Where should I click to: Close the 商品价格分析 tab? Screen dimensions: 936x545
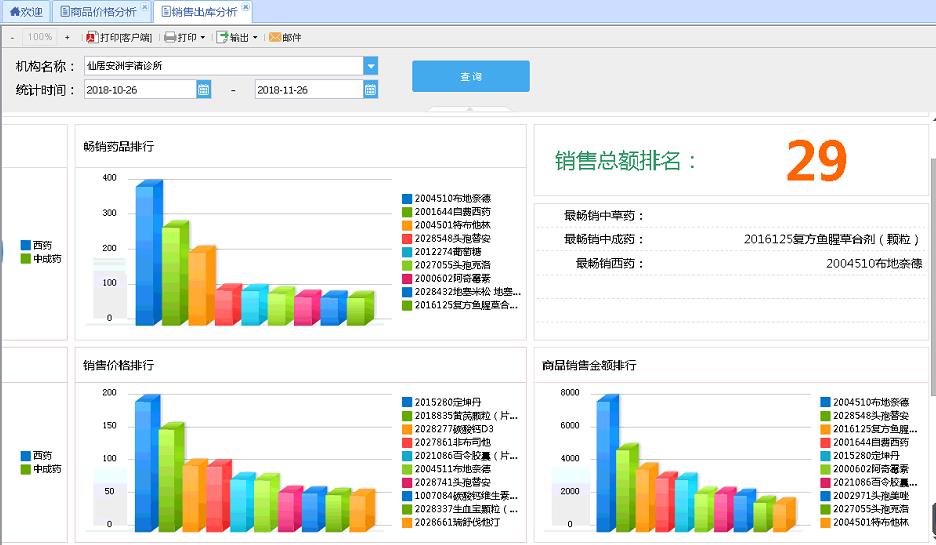tap(144, 7)
